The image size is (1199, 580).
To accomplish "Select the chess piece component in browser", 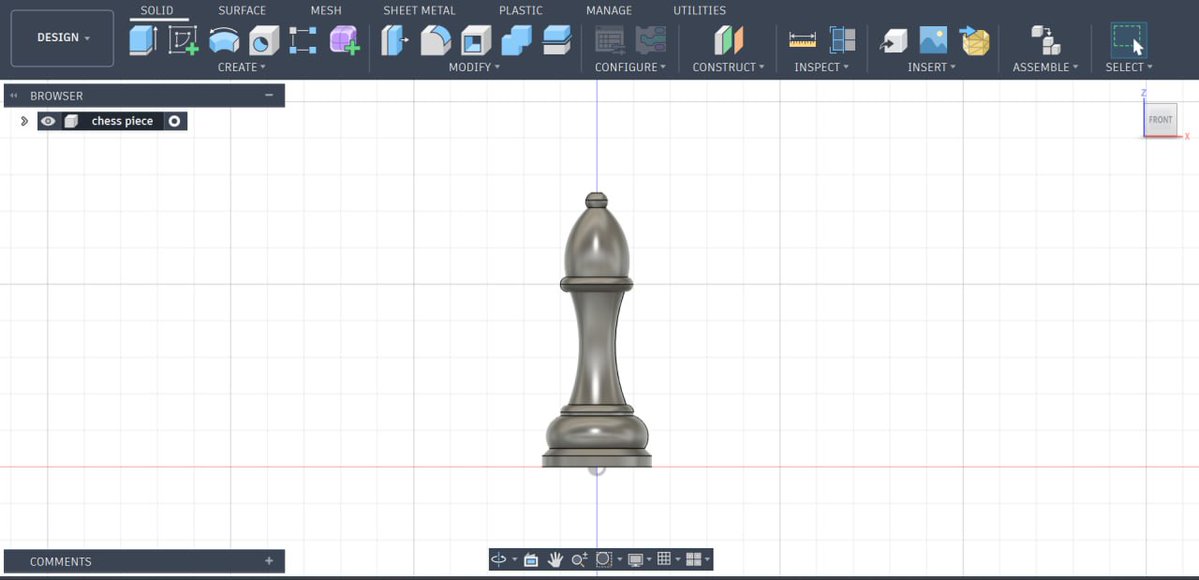I will click(122, 121).
